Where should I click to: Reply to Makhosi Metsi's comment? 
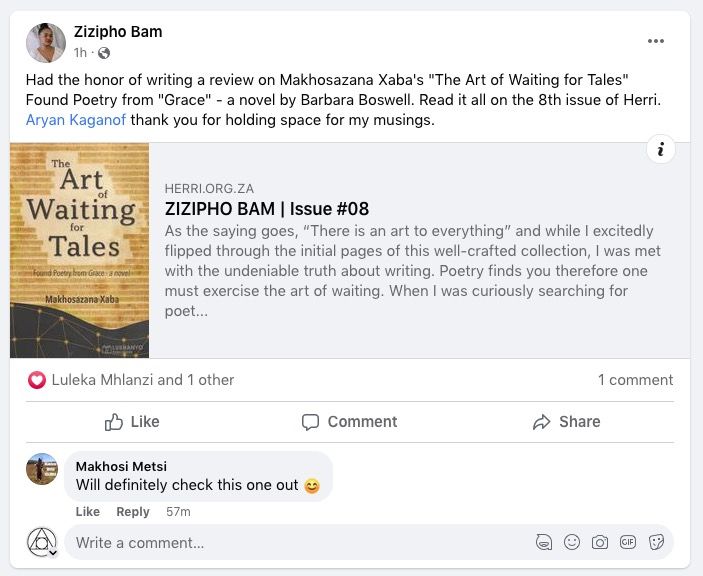click(x=133, y=511)
